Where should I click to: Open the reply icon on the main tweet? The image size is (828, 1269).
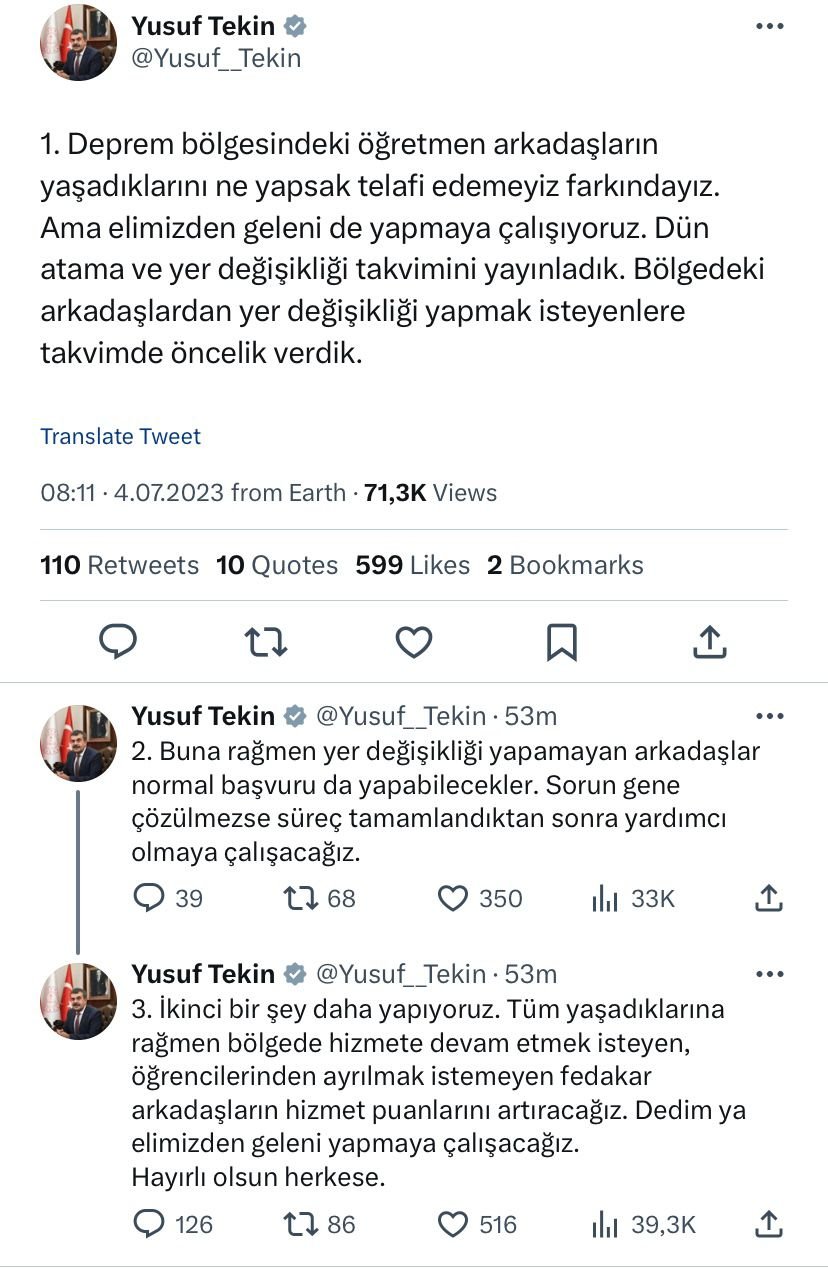coord(119,642)
